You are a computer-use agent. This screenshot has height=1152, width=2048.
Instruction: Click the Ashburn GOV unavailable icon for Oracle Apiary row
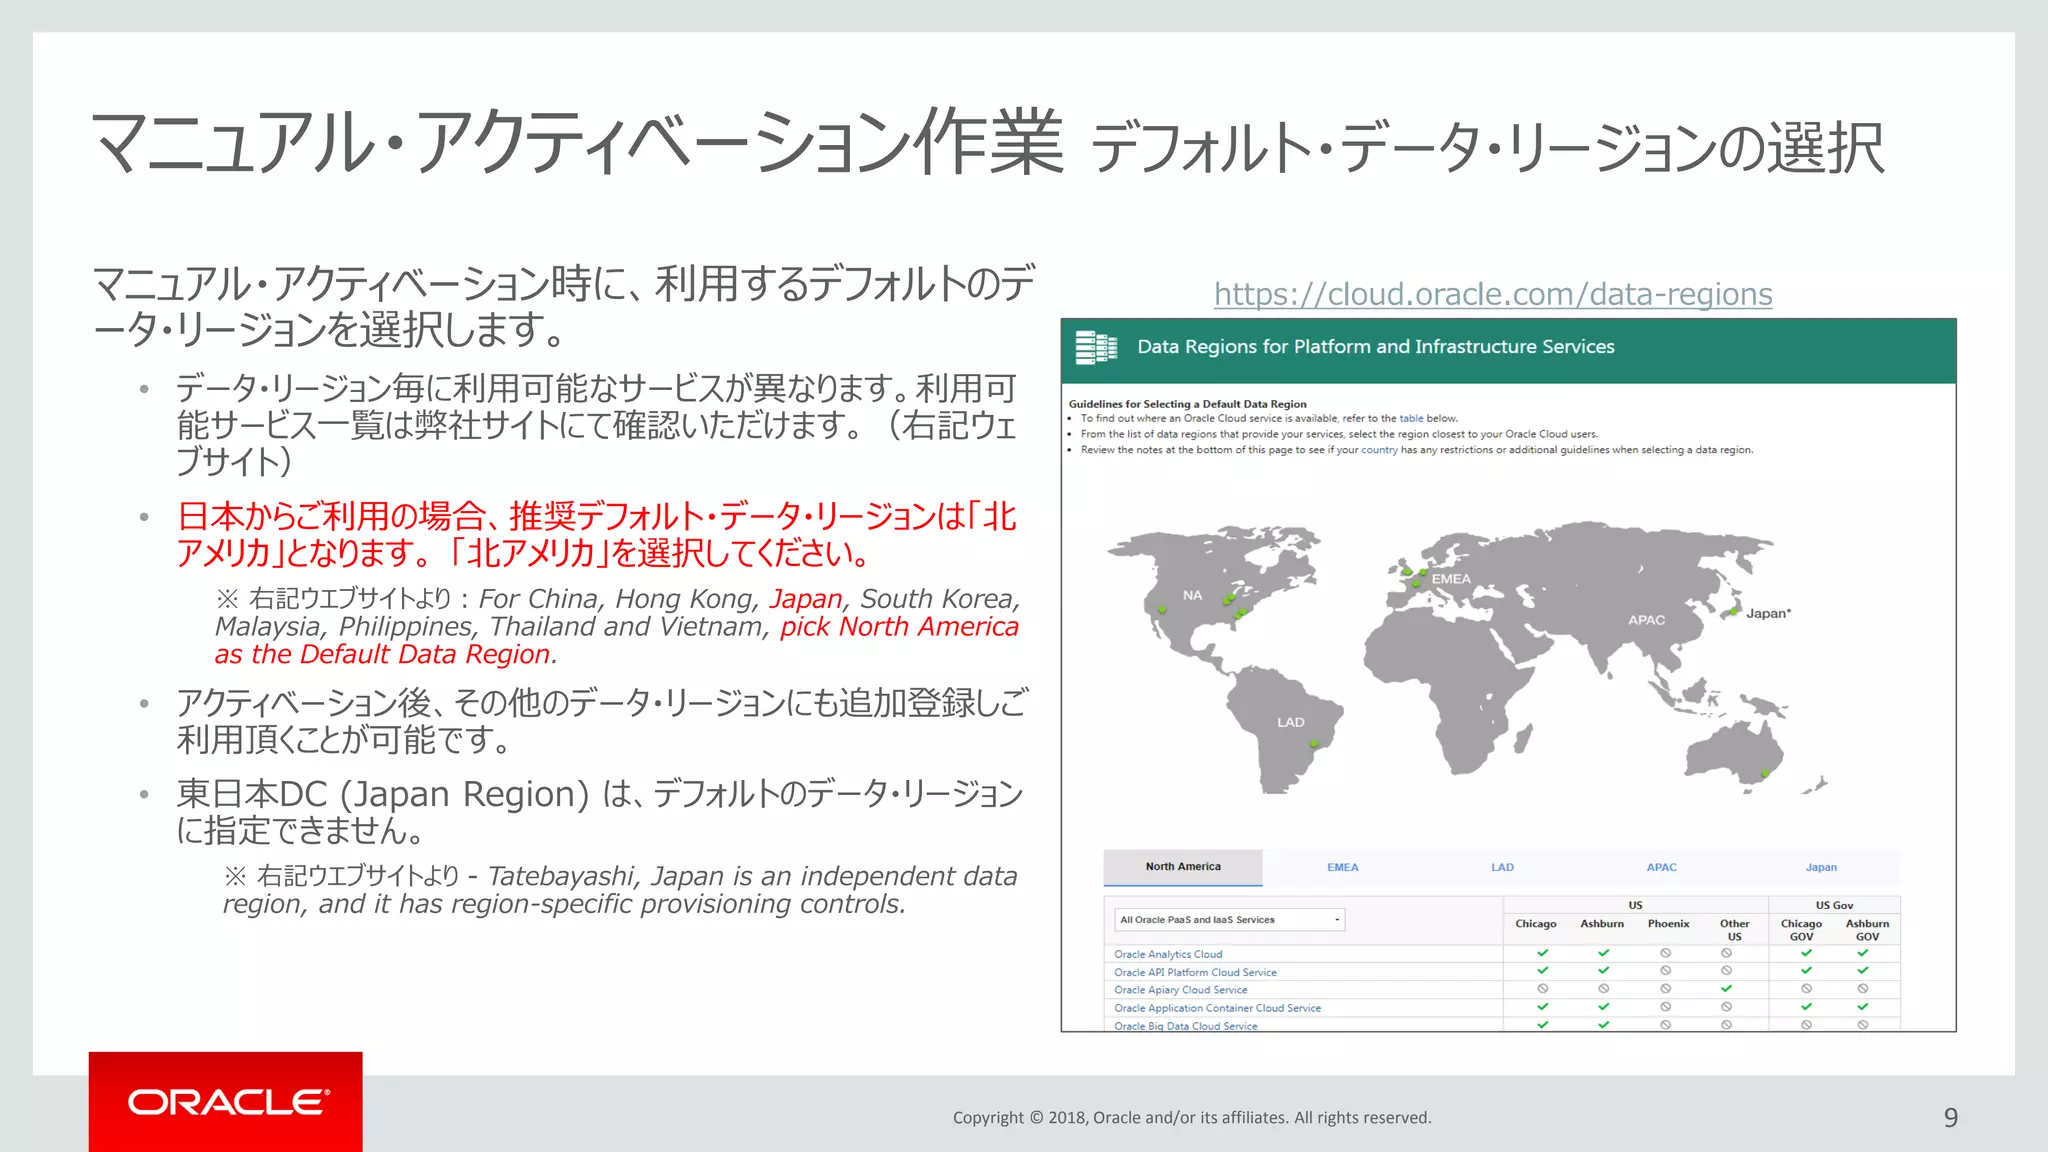pyautogui.click(x=1863, y=988)
